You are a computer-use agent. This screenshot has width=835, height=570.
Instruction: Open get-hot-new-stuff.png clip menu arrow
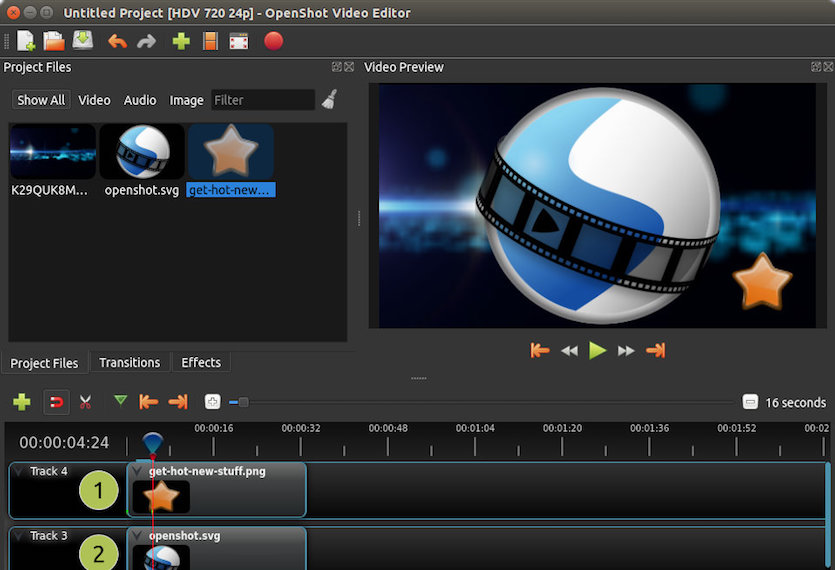pos(137,471)
